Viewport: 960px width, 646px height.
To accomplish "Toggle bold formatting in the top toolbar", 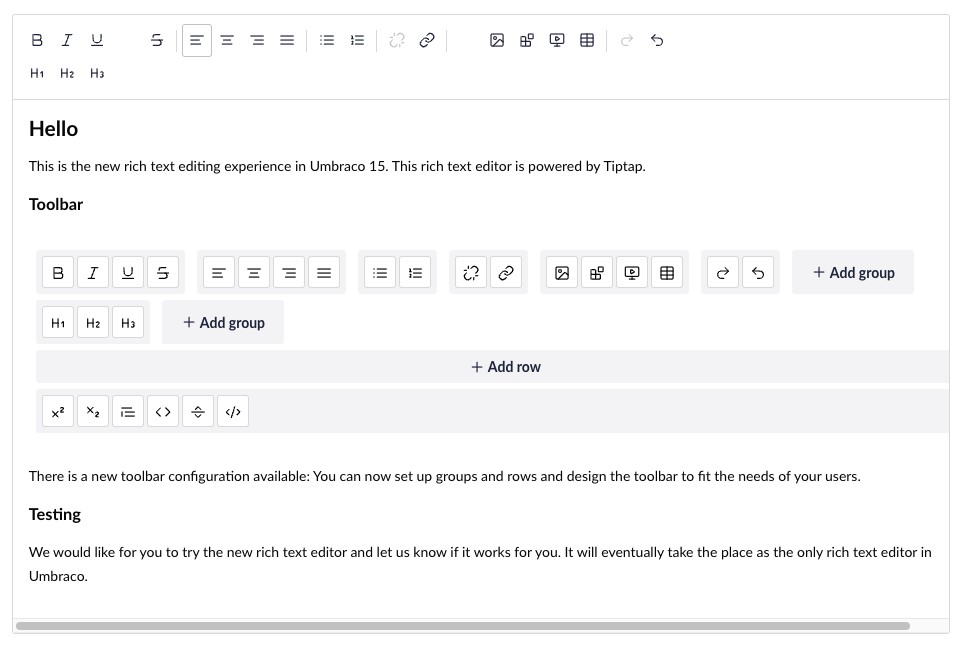I will pos(37,40).
